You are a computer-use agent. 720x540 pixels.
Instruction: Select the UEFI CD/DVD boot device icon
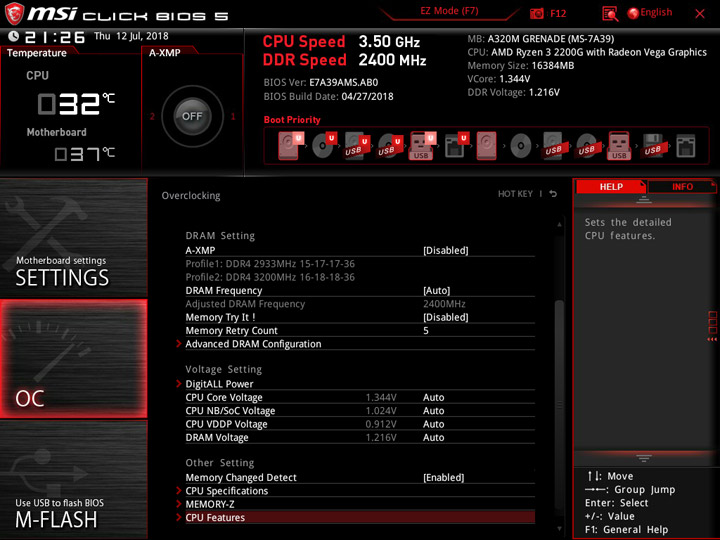[x=324, y=146]
